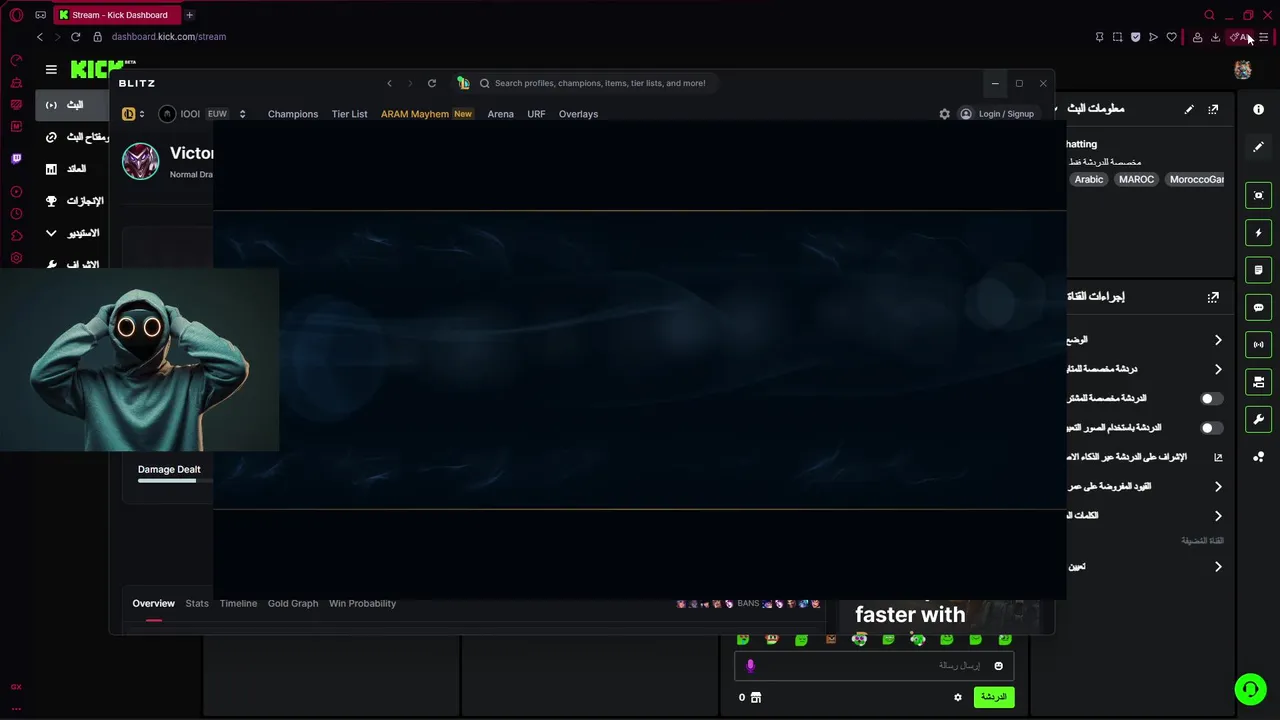Switch to the Stats tab
Screen dimensions: 1280x720
pos(197,604)
